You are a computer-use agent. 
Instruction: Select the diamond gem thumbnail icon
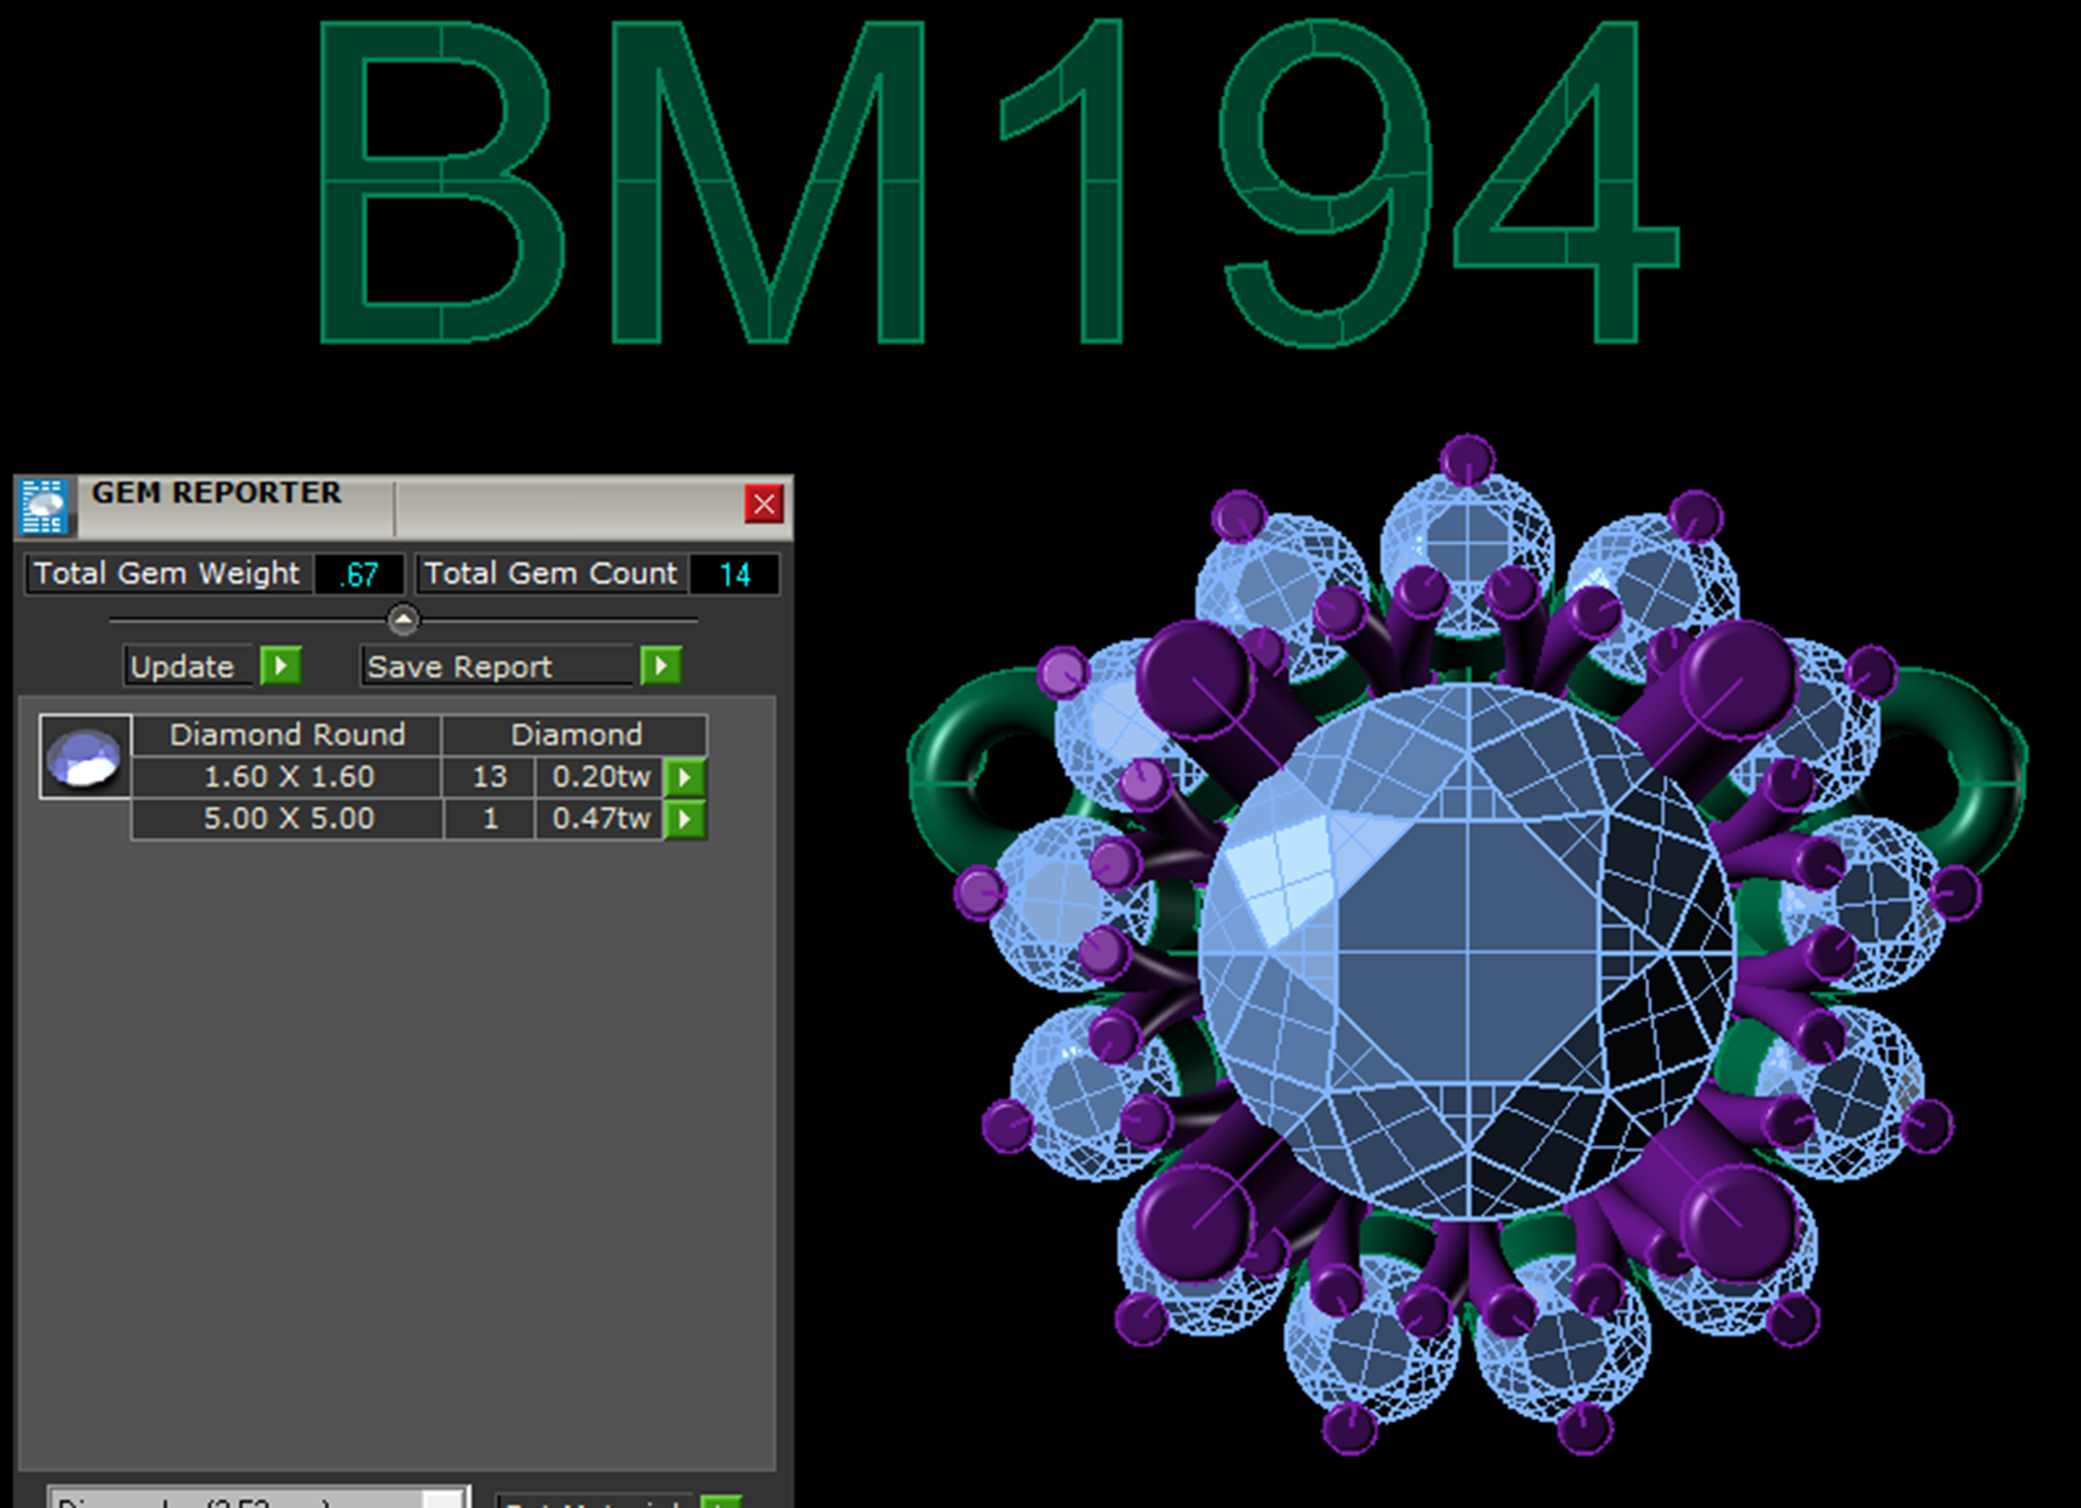pos(85,757)
